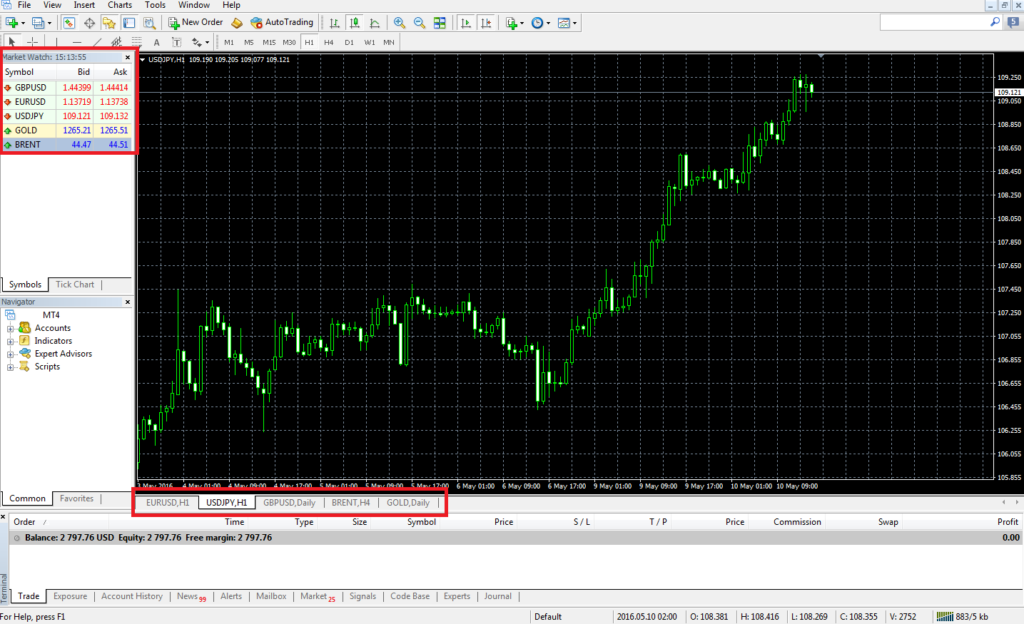
Task: Click the Tile Windows icon
Action: (x=439, y=22)
